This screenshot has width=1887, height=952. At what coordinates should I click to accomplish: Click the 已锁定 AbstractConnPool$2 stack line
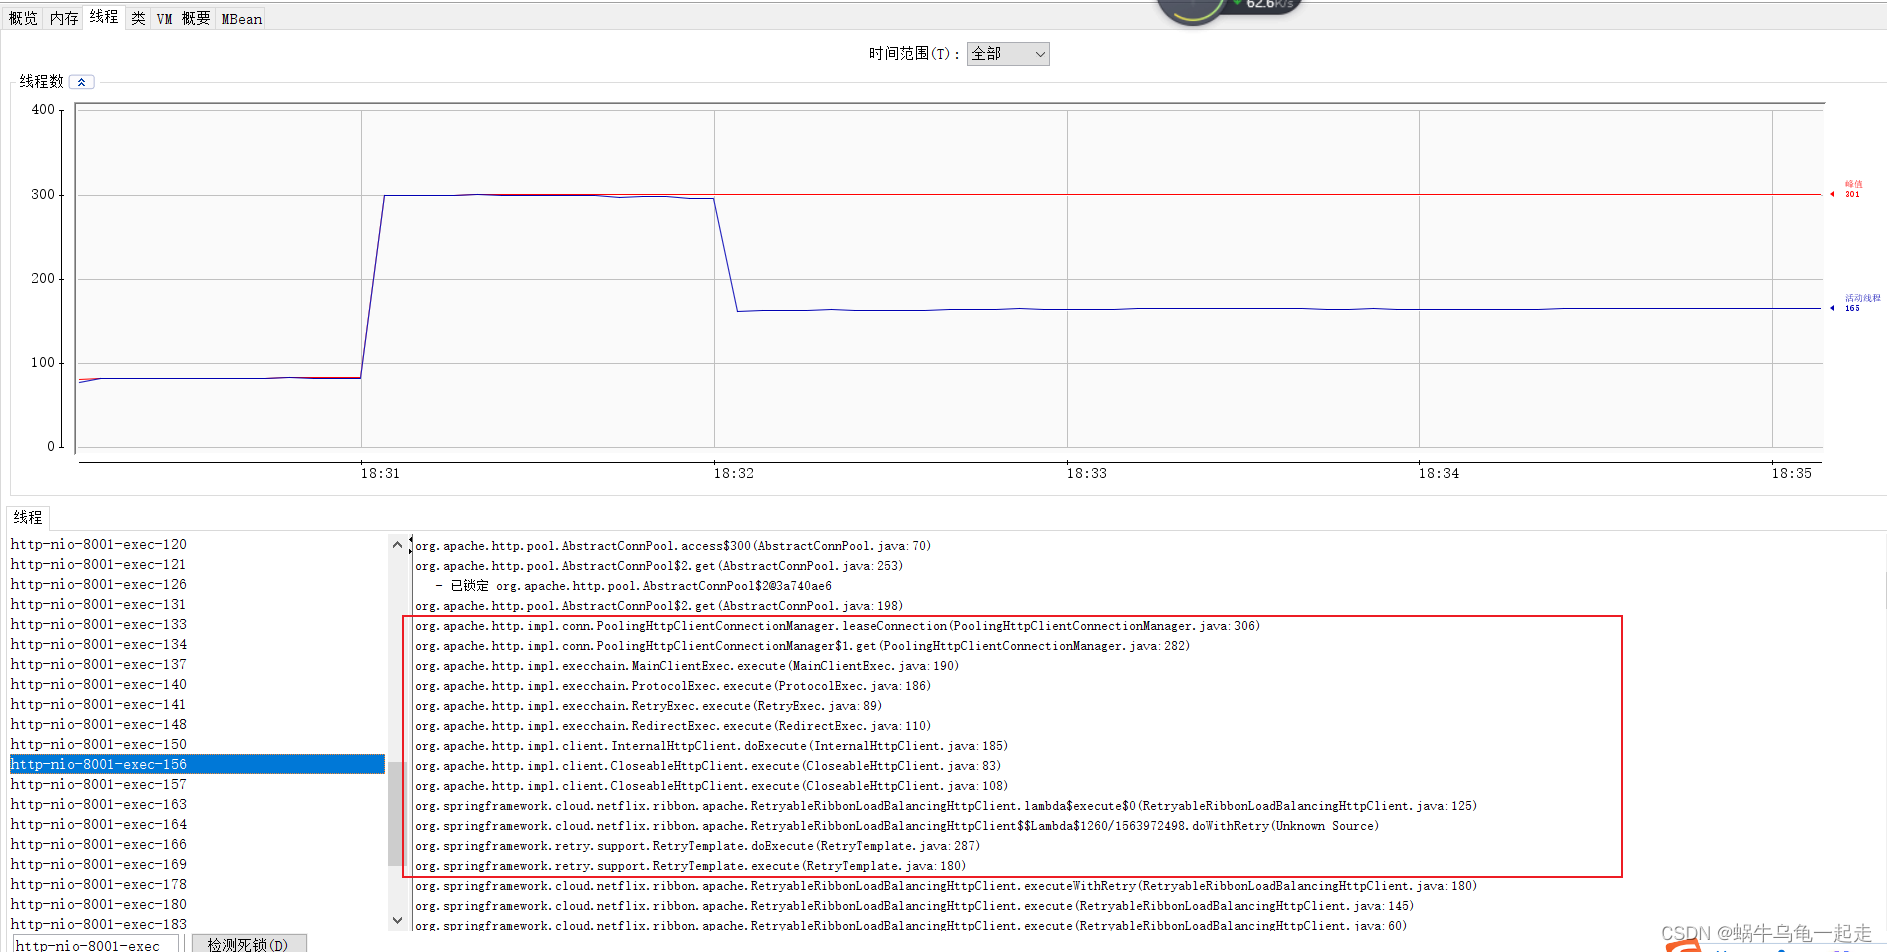pos(633,586)
